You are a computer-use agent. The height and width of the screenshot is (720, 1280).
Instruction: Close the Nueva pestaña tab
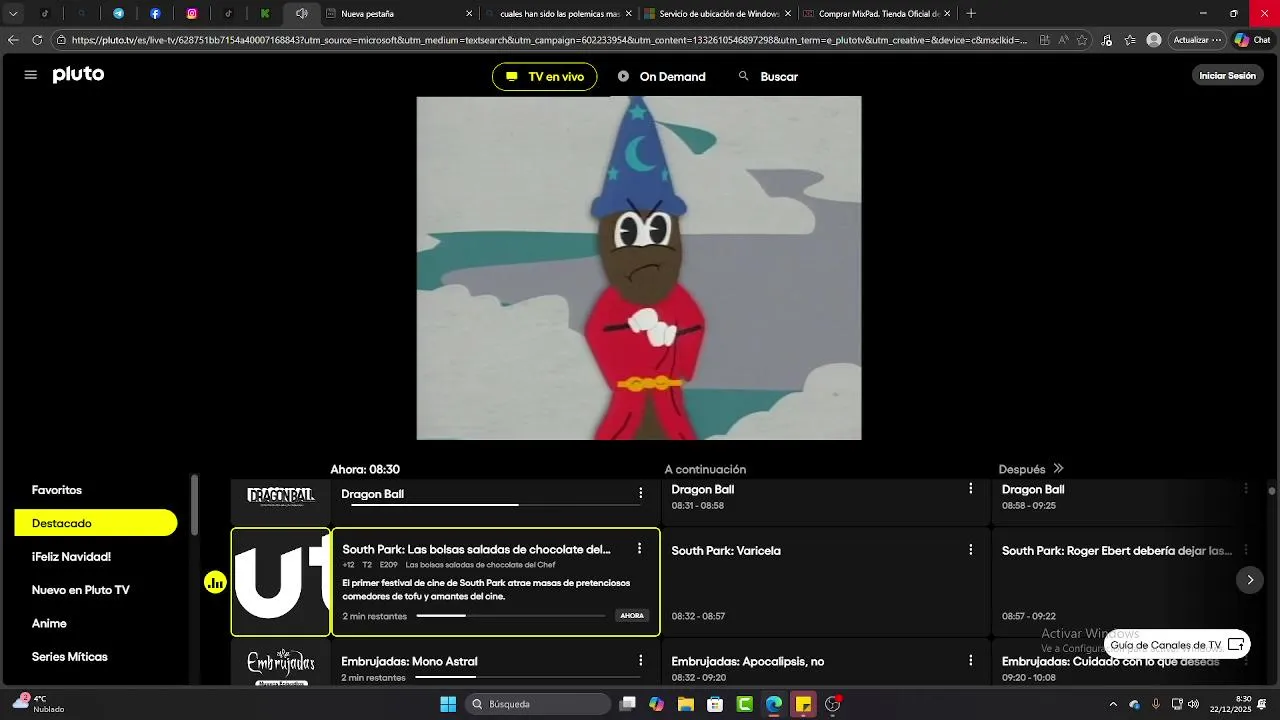pos(469,14)
